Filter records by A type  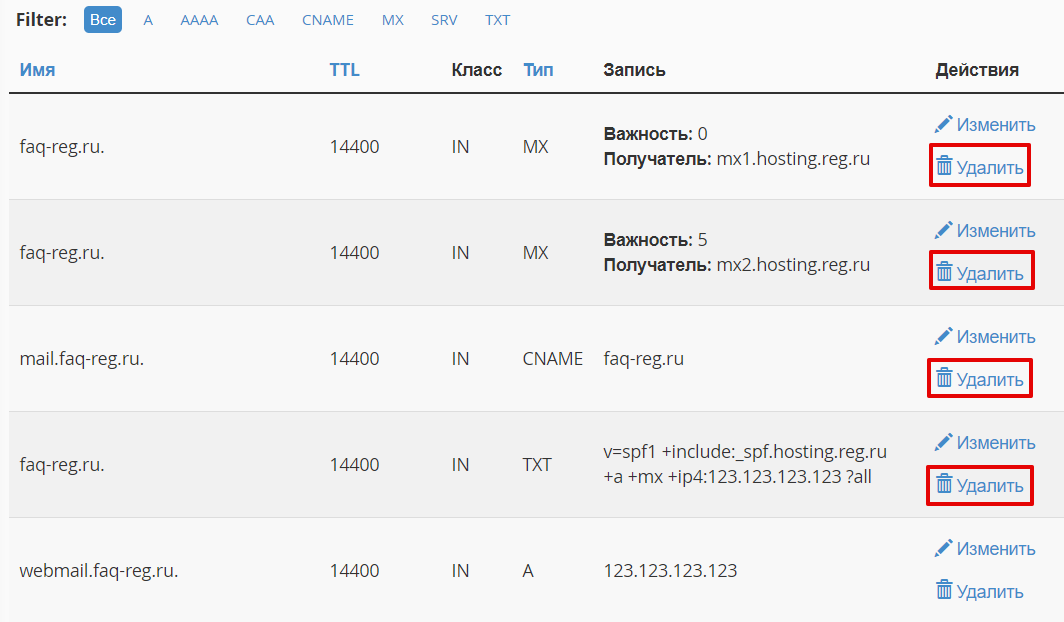click(x=148, y=20)
